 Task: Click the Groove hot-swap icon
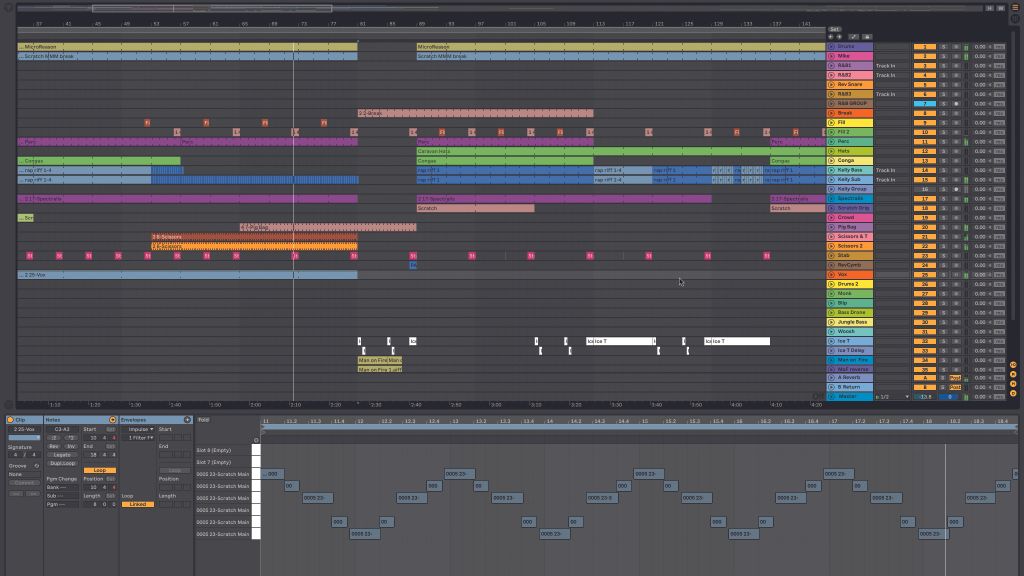(37, 466)
